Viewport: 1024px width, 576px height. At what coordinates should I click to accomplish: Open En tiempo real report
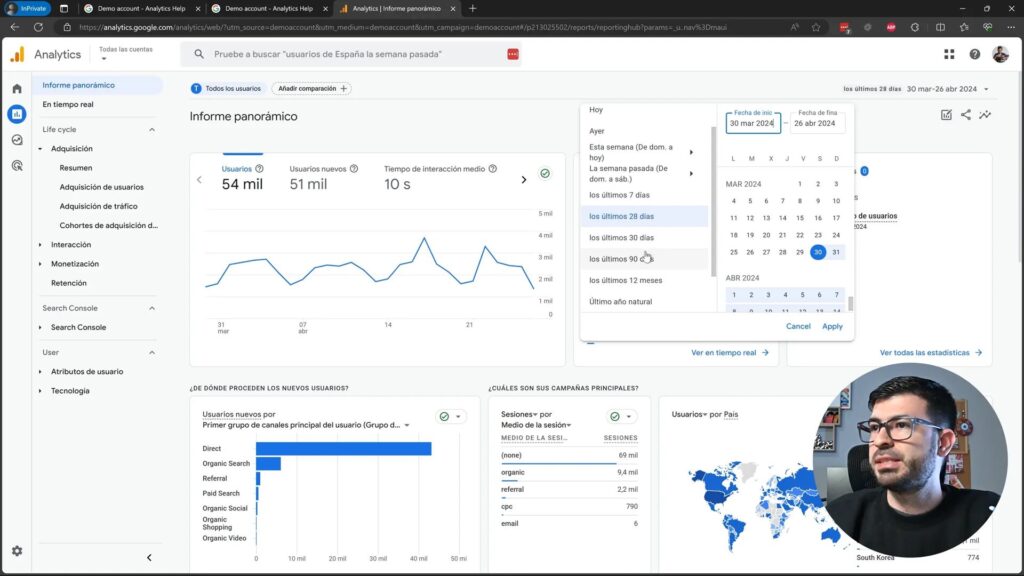68,104
